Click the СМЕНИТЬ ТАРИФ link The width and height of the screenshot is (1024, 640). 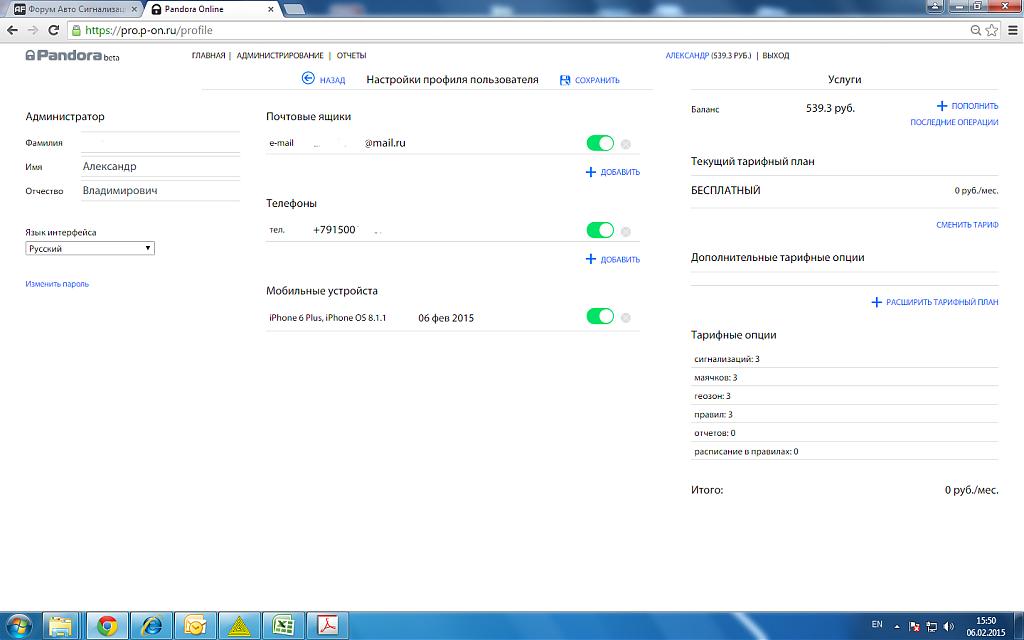pyautogui.click(x=967, y=225)
